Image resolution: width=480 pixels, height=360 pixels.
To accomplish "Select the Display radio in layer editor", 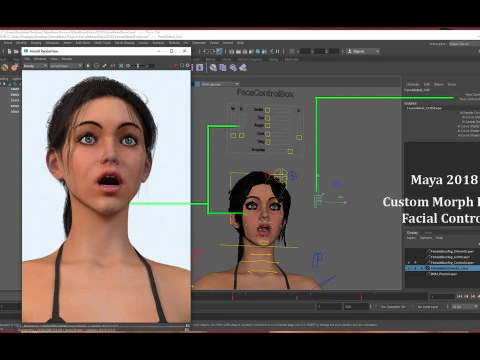I will (x=412, y=232).
